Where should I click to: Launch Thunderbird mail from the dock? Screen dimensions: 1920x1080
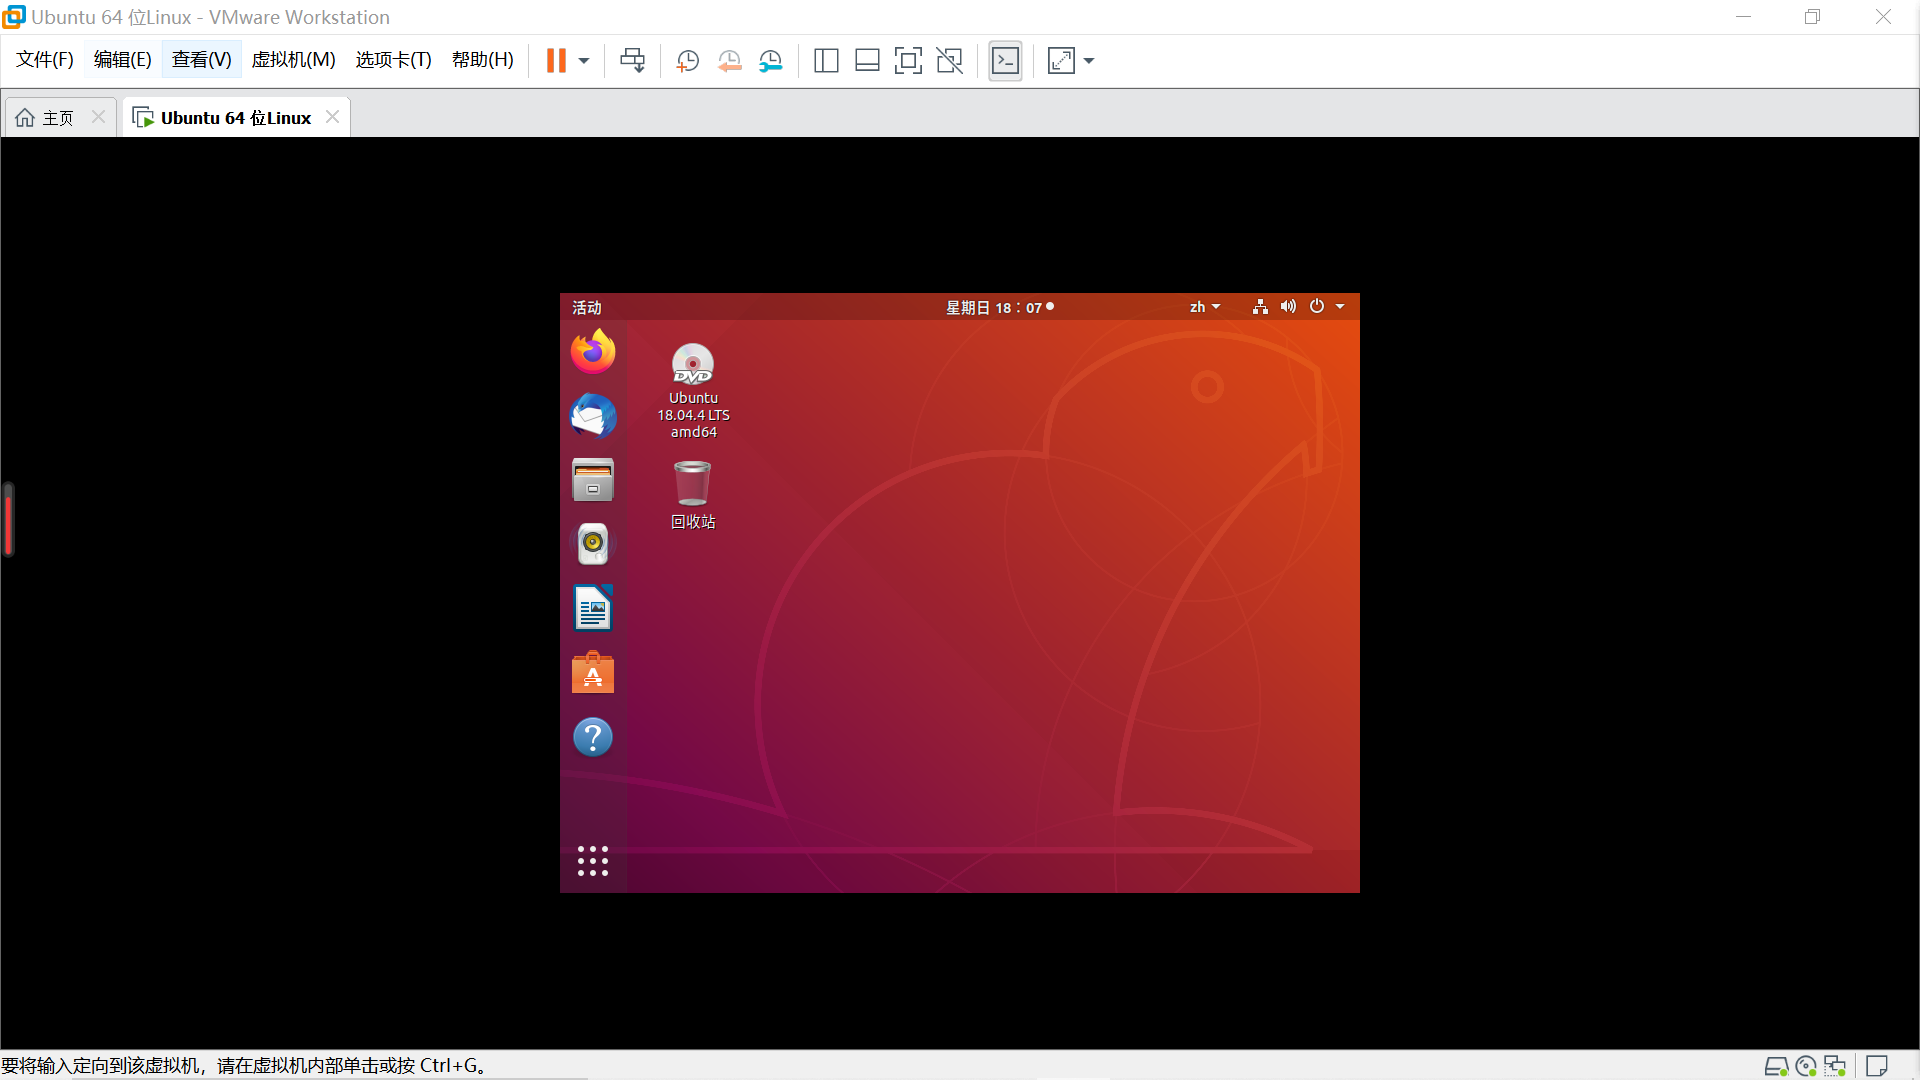[x=593, y=416]
